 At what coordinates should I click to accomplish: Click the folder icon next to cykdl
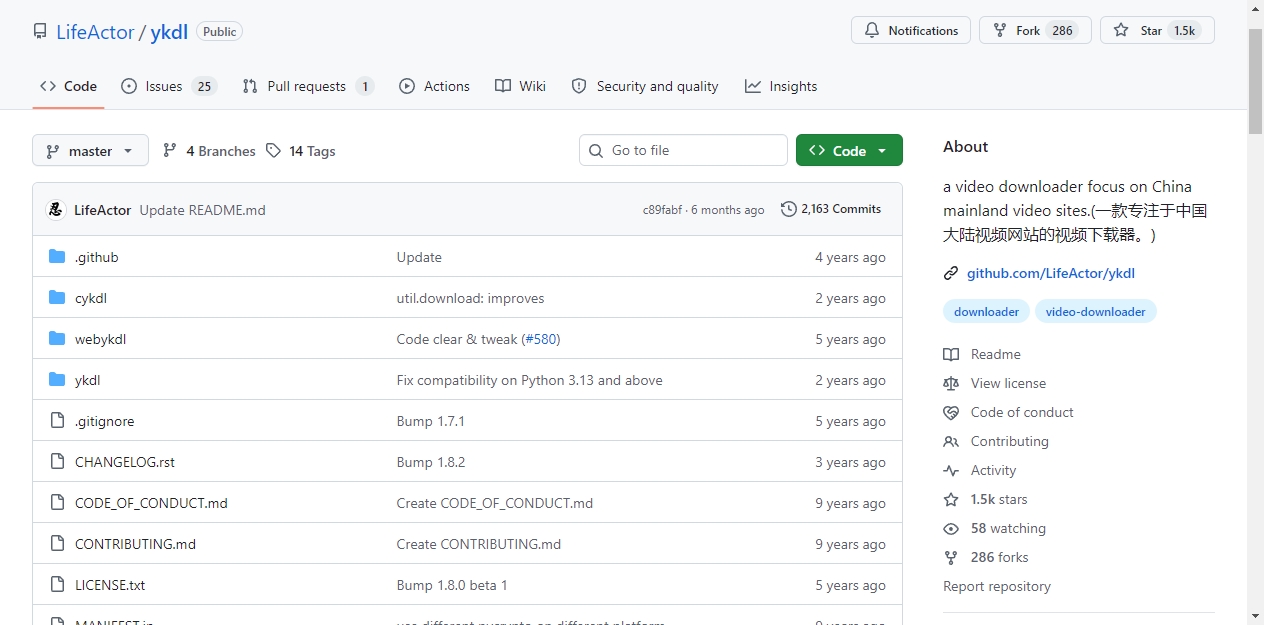(x=57, y=298)
